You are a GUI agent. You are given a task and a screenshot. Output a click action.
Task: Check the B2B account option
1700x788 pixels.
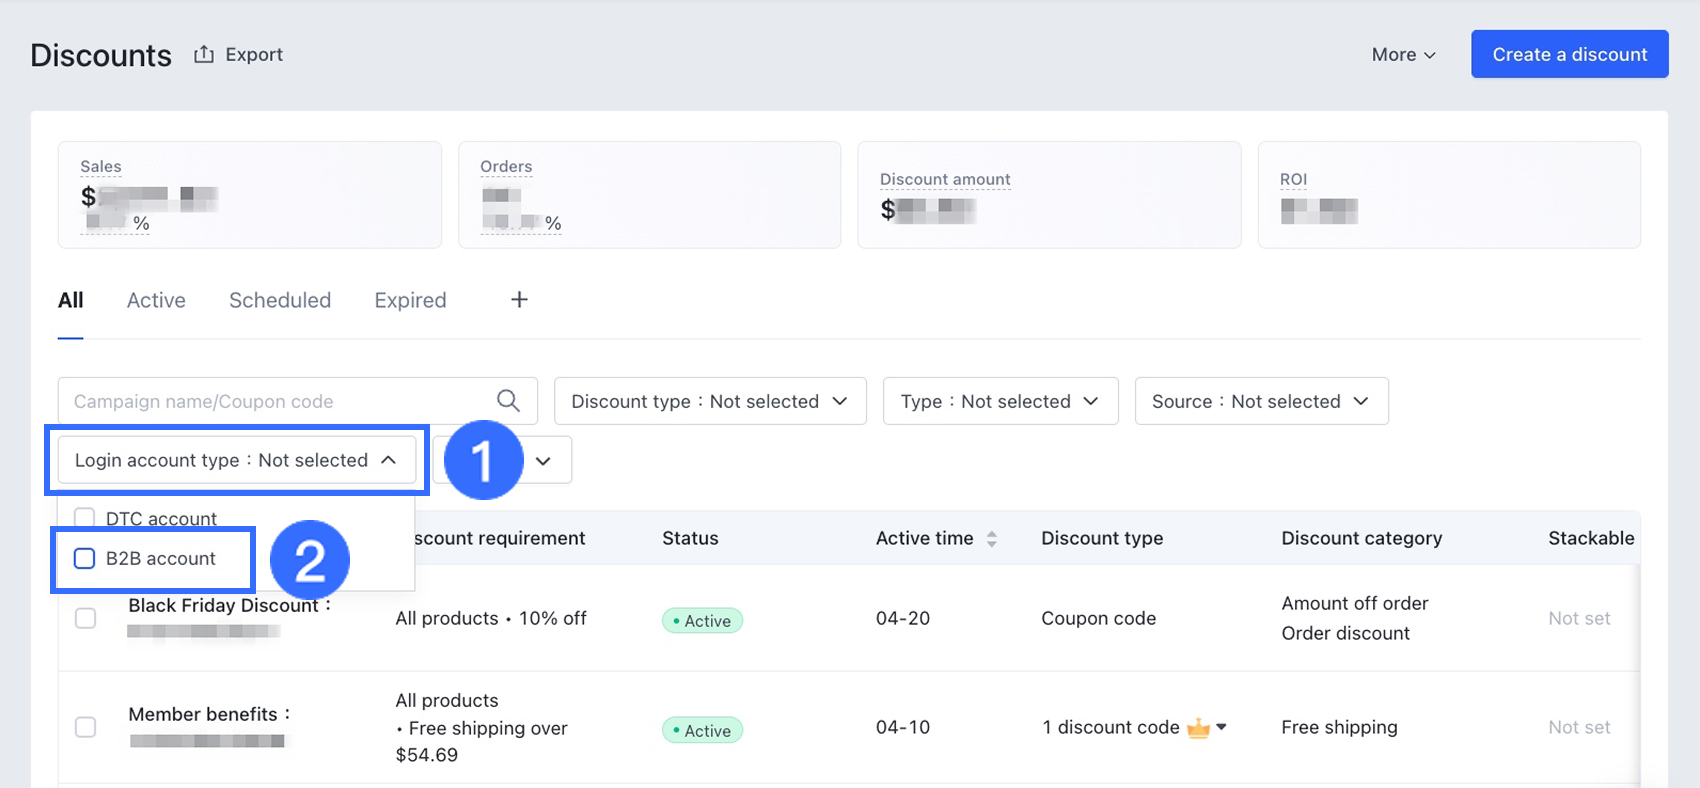[x=85, y=558]
